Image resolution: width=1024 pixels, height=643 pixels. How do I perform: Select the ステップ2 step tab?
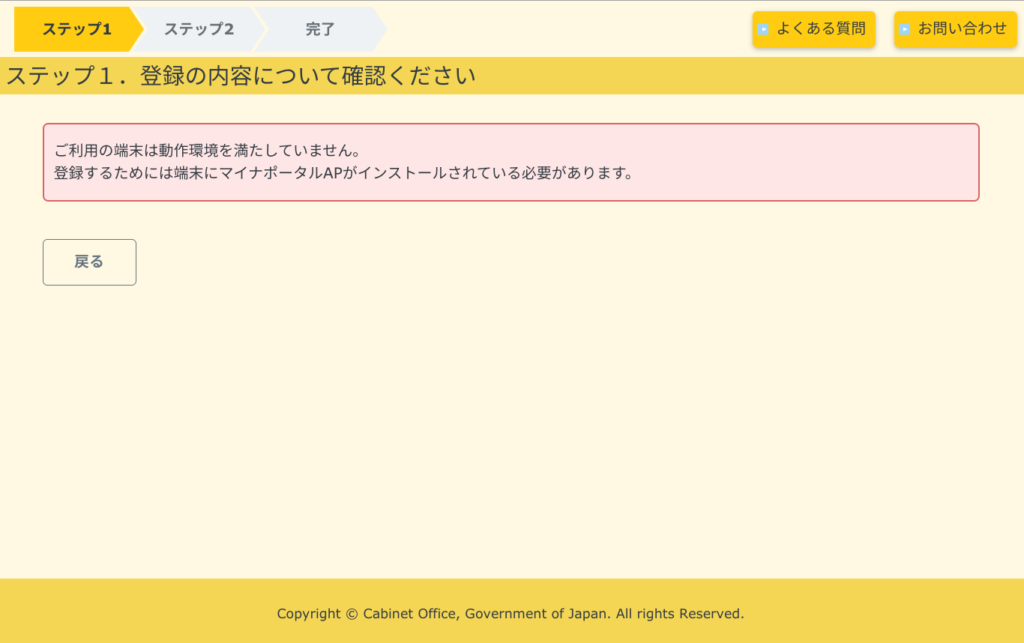[198, 29]
